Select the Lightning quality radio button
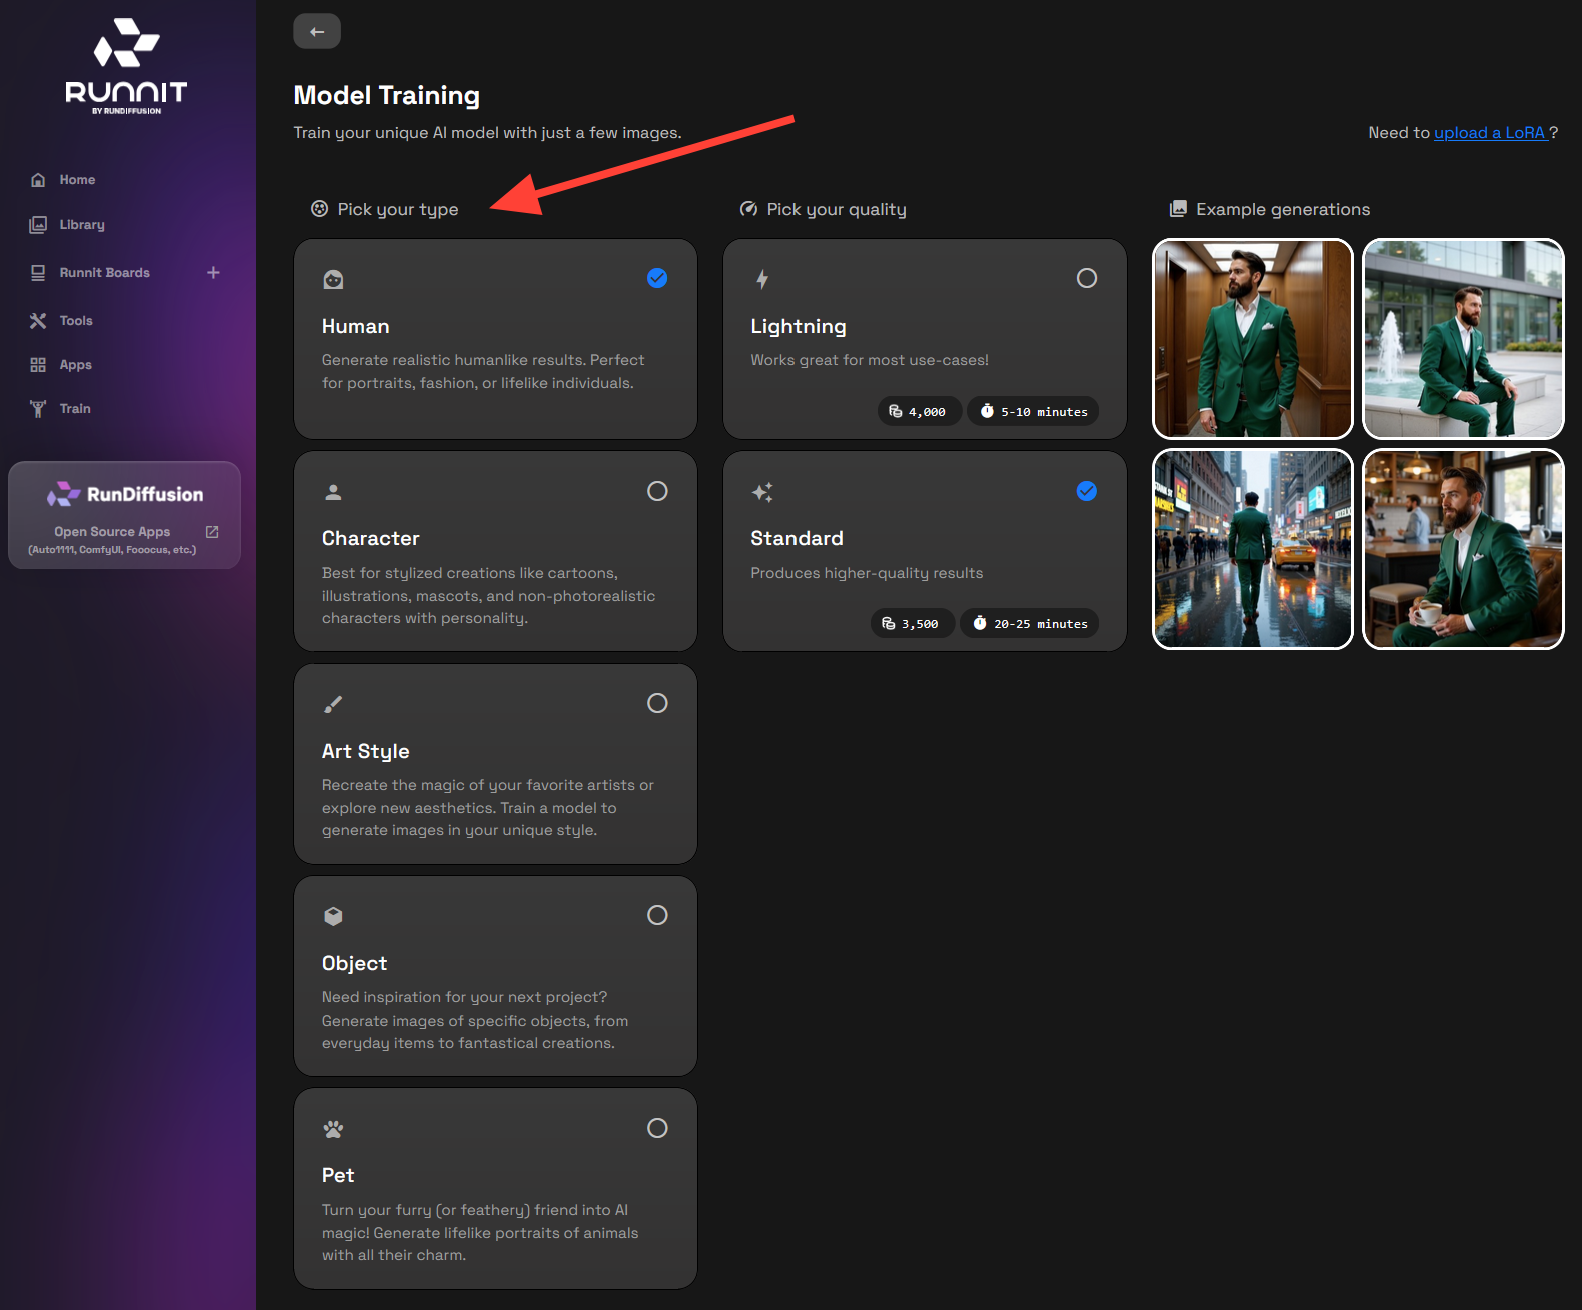Screen dimensions: 1582x1310 pos(1086,278)
